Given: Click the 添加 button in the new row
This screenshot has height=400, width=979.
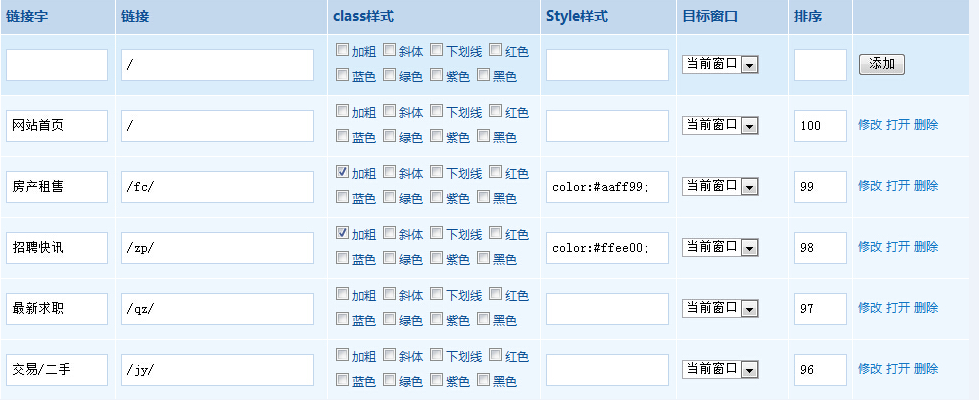Looking at the screenshot, I should click(881, 64).
